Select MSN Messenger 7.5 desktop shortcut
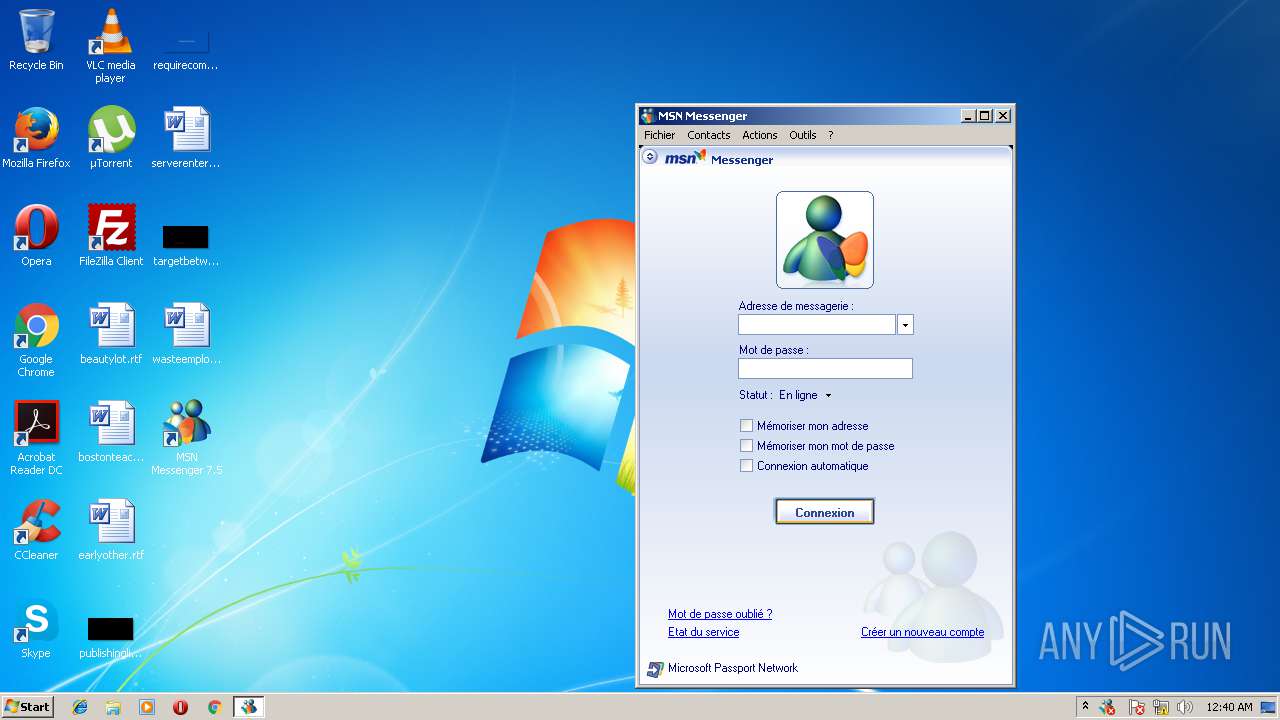The width and height of the screenshot is (1280, 720). [186, 438]
